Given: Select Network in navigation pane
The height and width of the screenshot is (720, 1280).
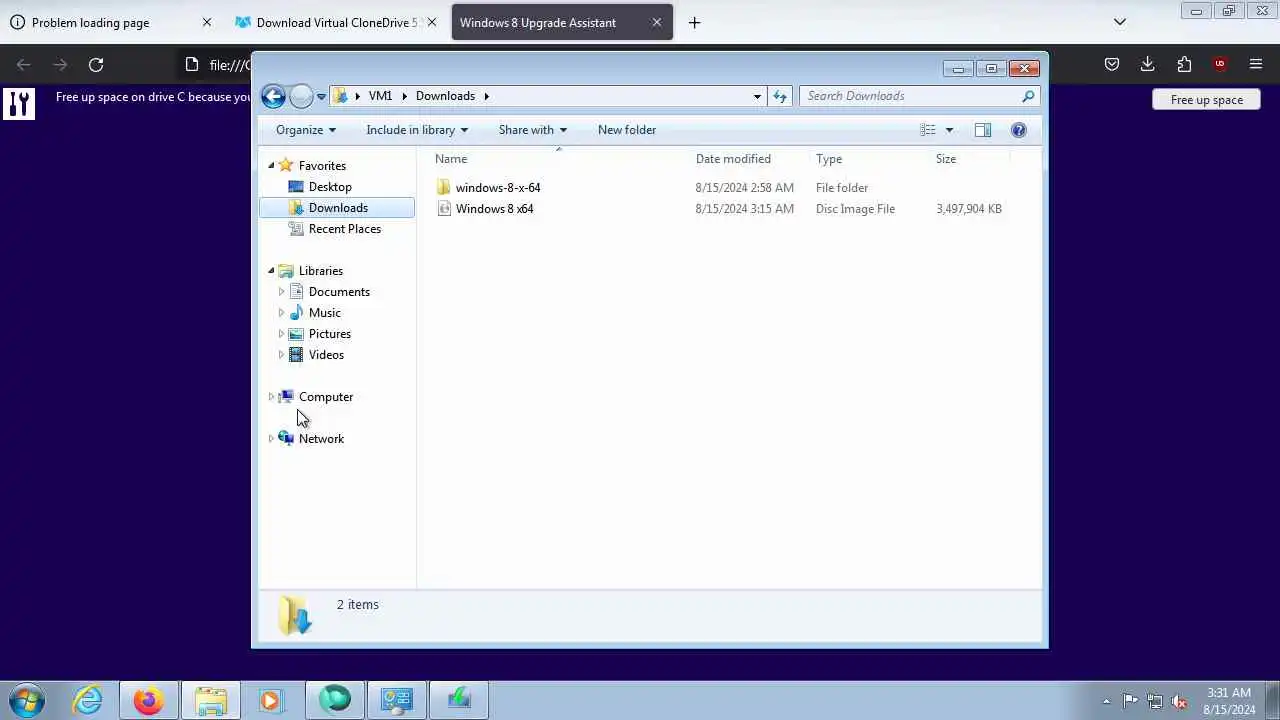Looking at the screenshot, I should tap(320, 439).
